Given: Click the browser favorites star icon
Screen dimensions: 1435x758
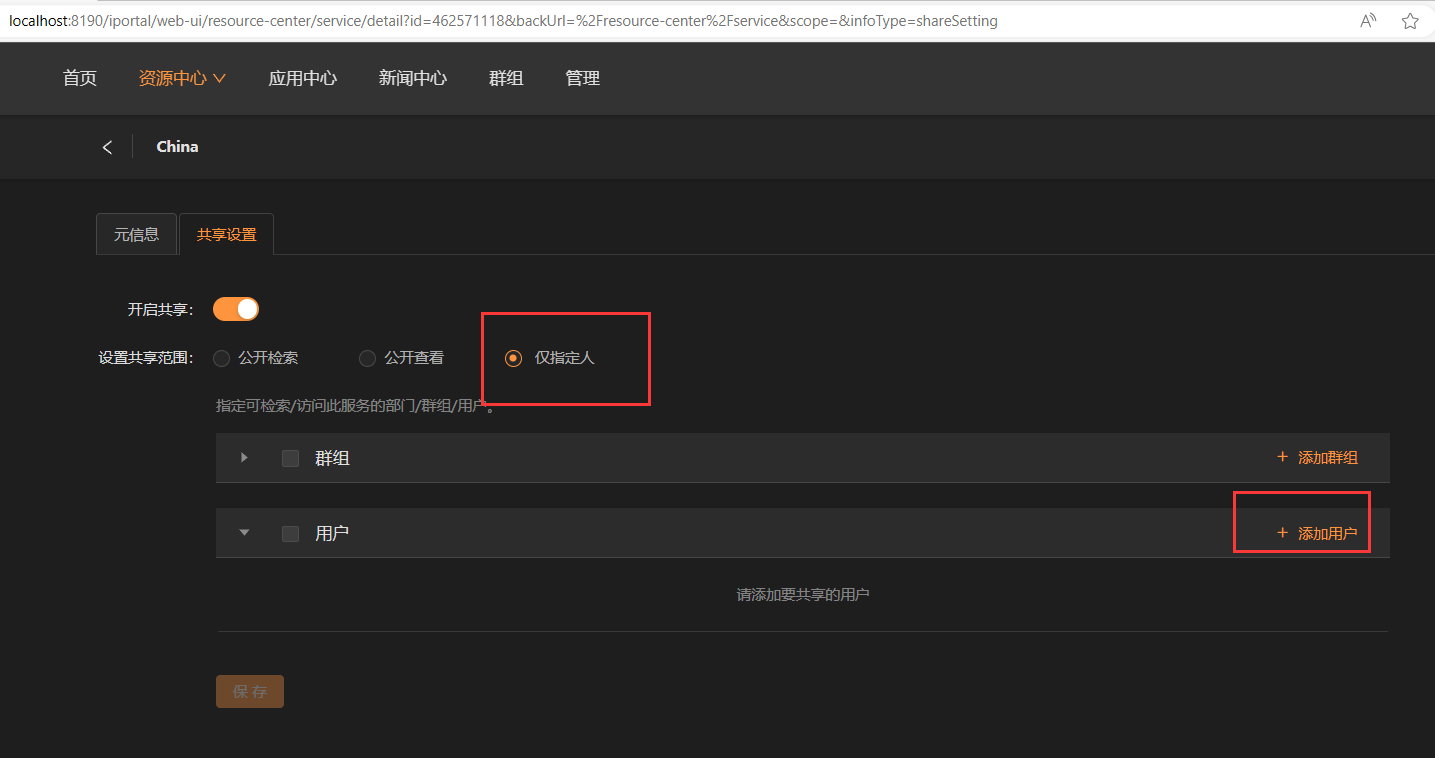Looking at the screenshot, I should pyautogui.click(x=1410, y=19).
